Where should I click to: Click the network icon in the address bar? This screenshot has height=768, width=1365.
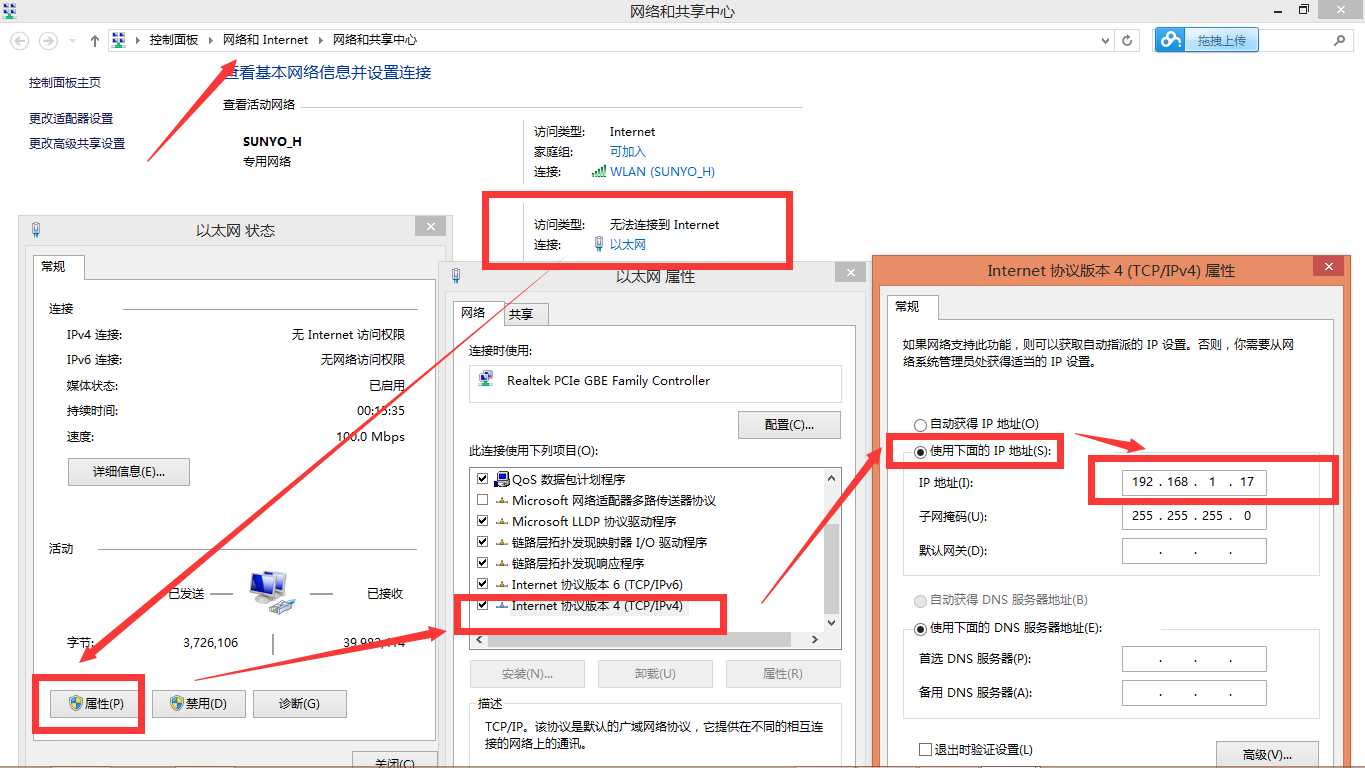120,40
